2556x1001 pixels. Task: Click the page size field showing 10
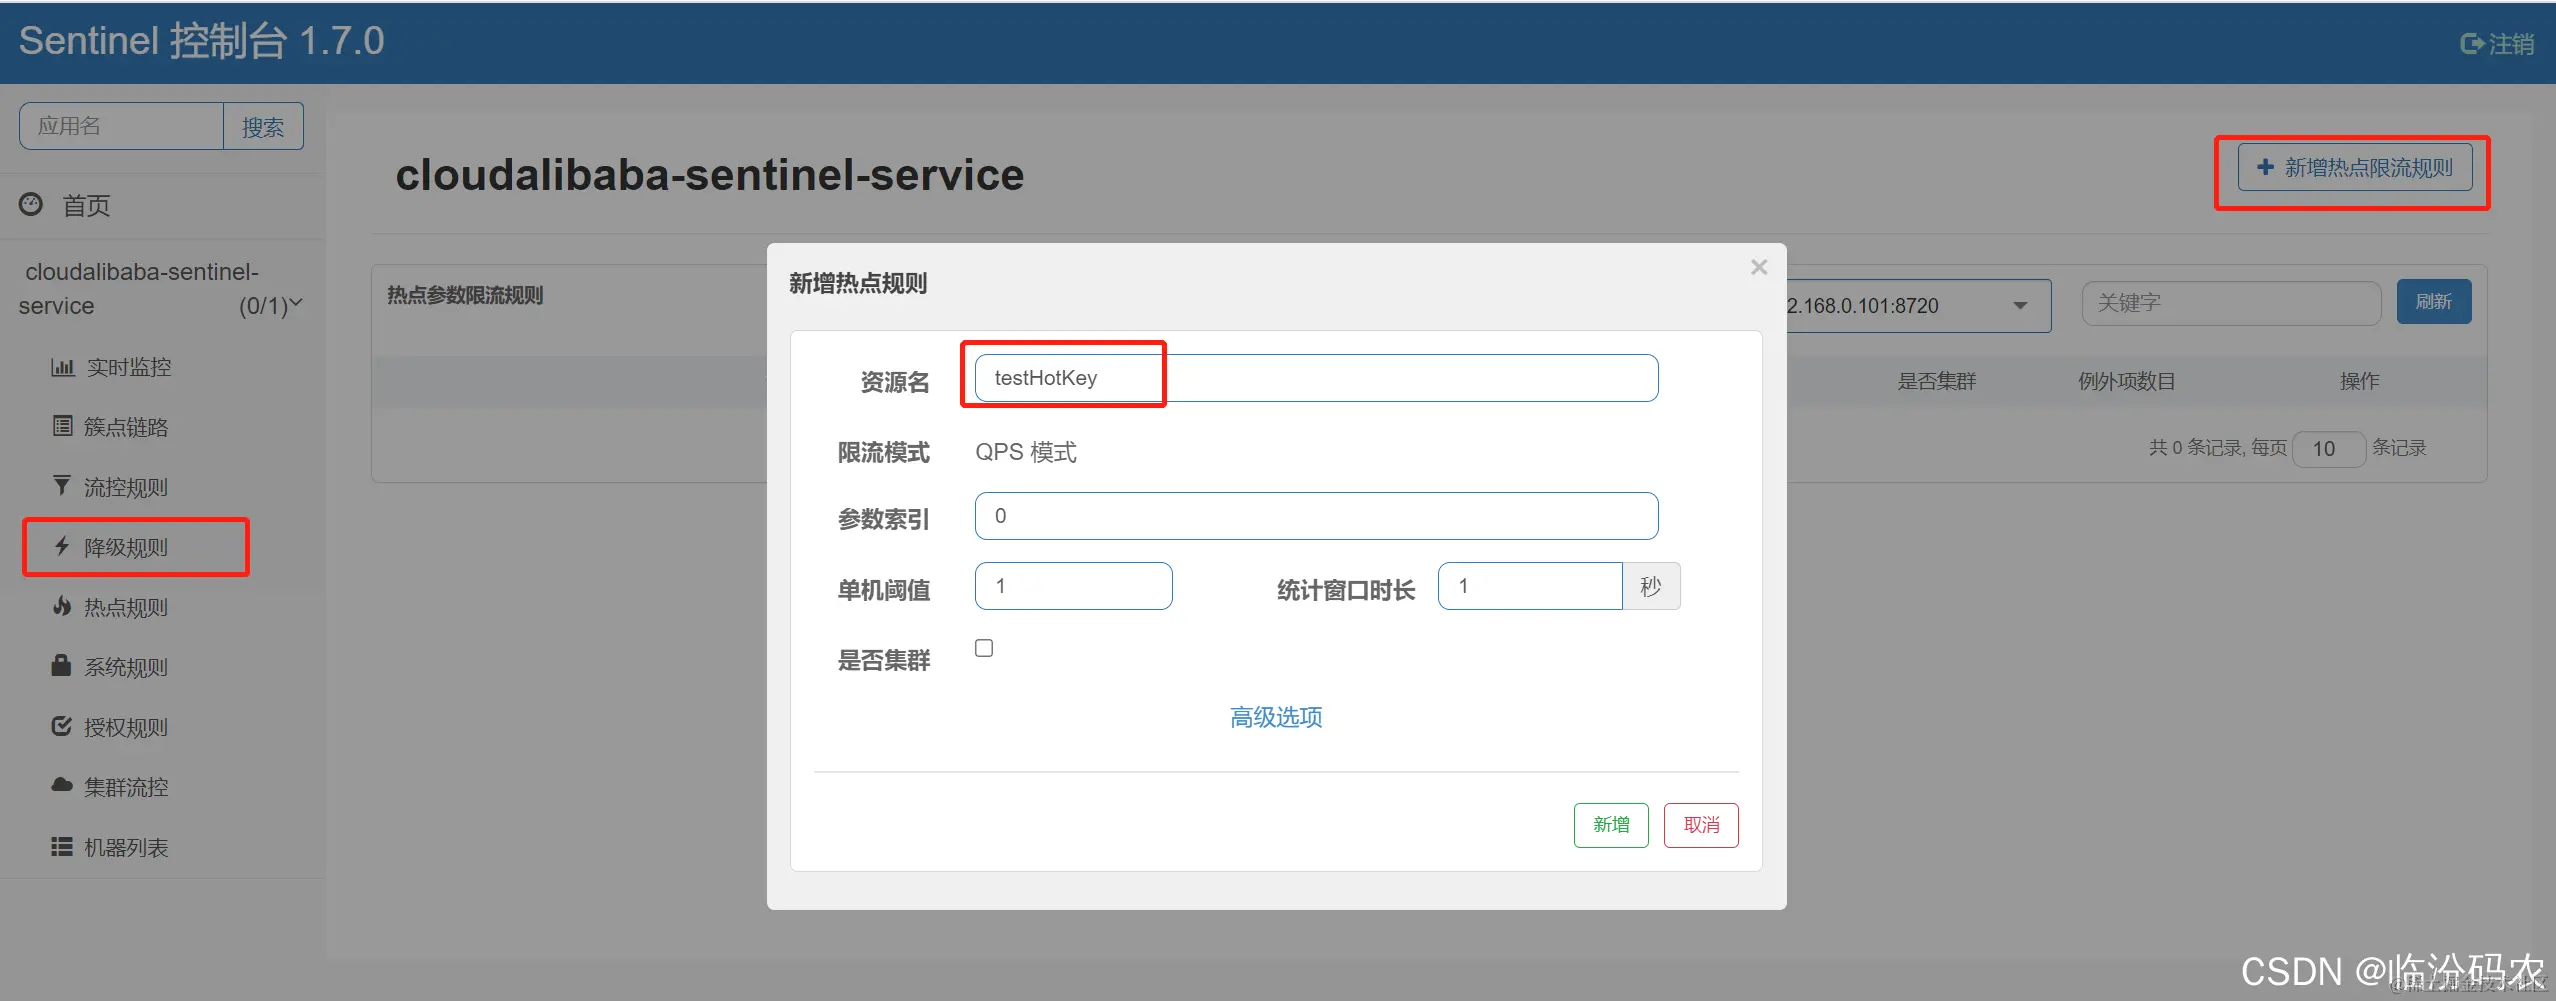[2329, 449]
